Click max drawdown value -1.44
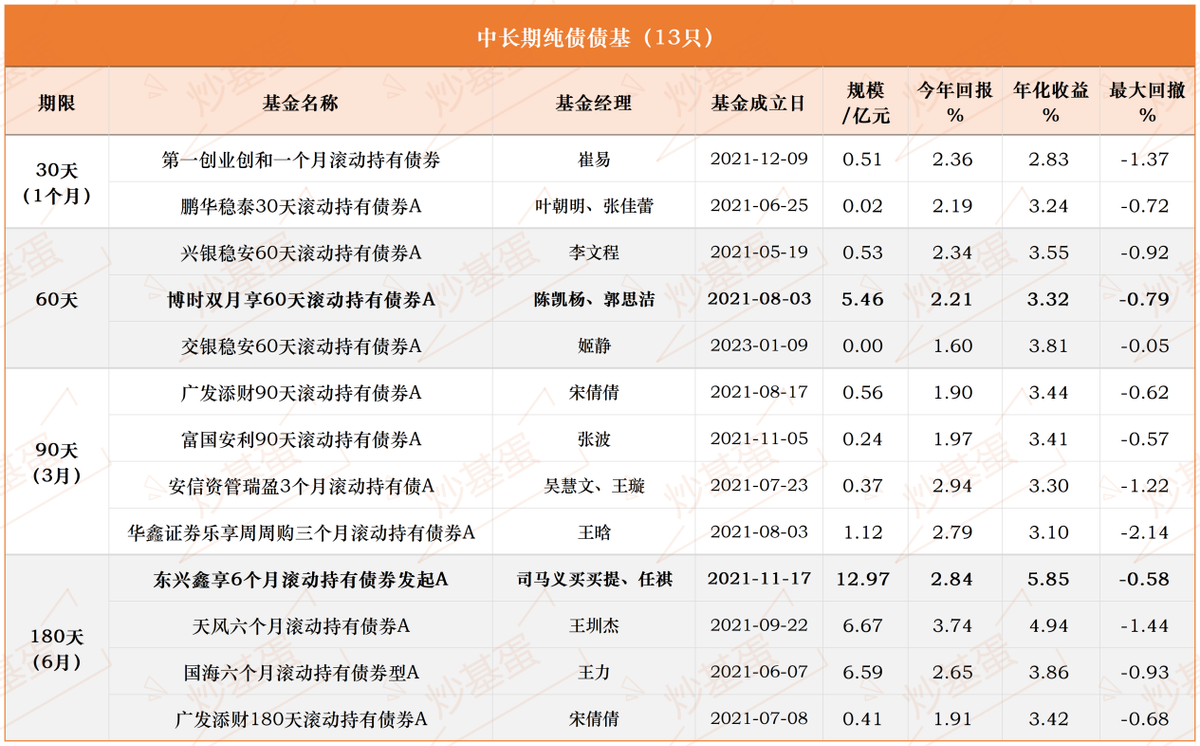Viewport: 1200px width, 746px height. tap(1146, 626)
